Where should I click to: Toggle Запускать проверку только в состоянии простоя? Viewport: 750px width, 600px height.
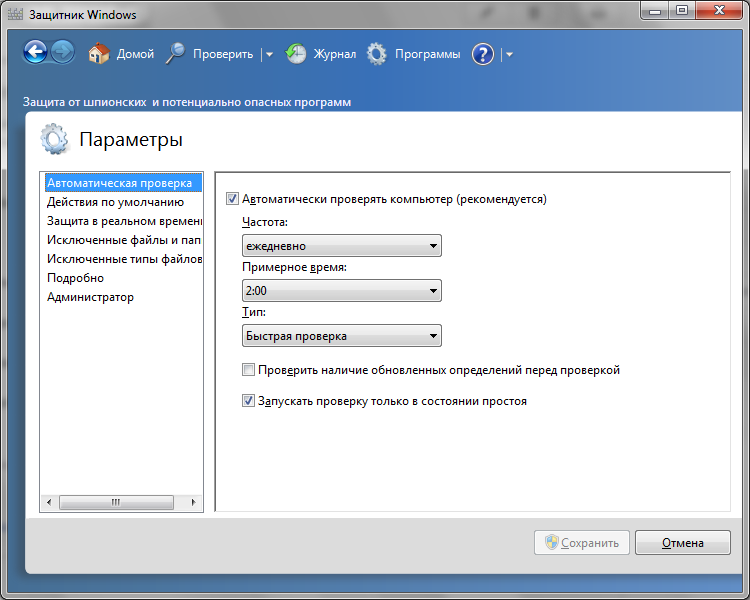(x=248, y=400)
